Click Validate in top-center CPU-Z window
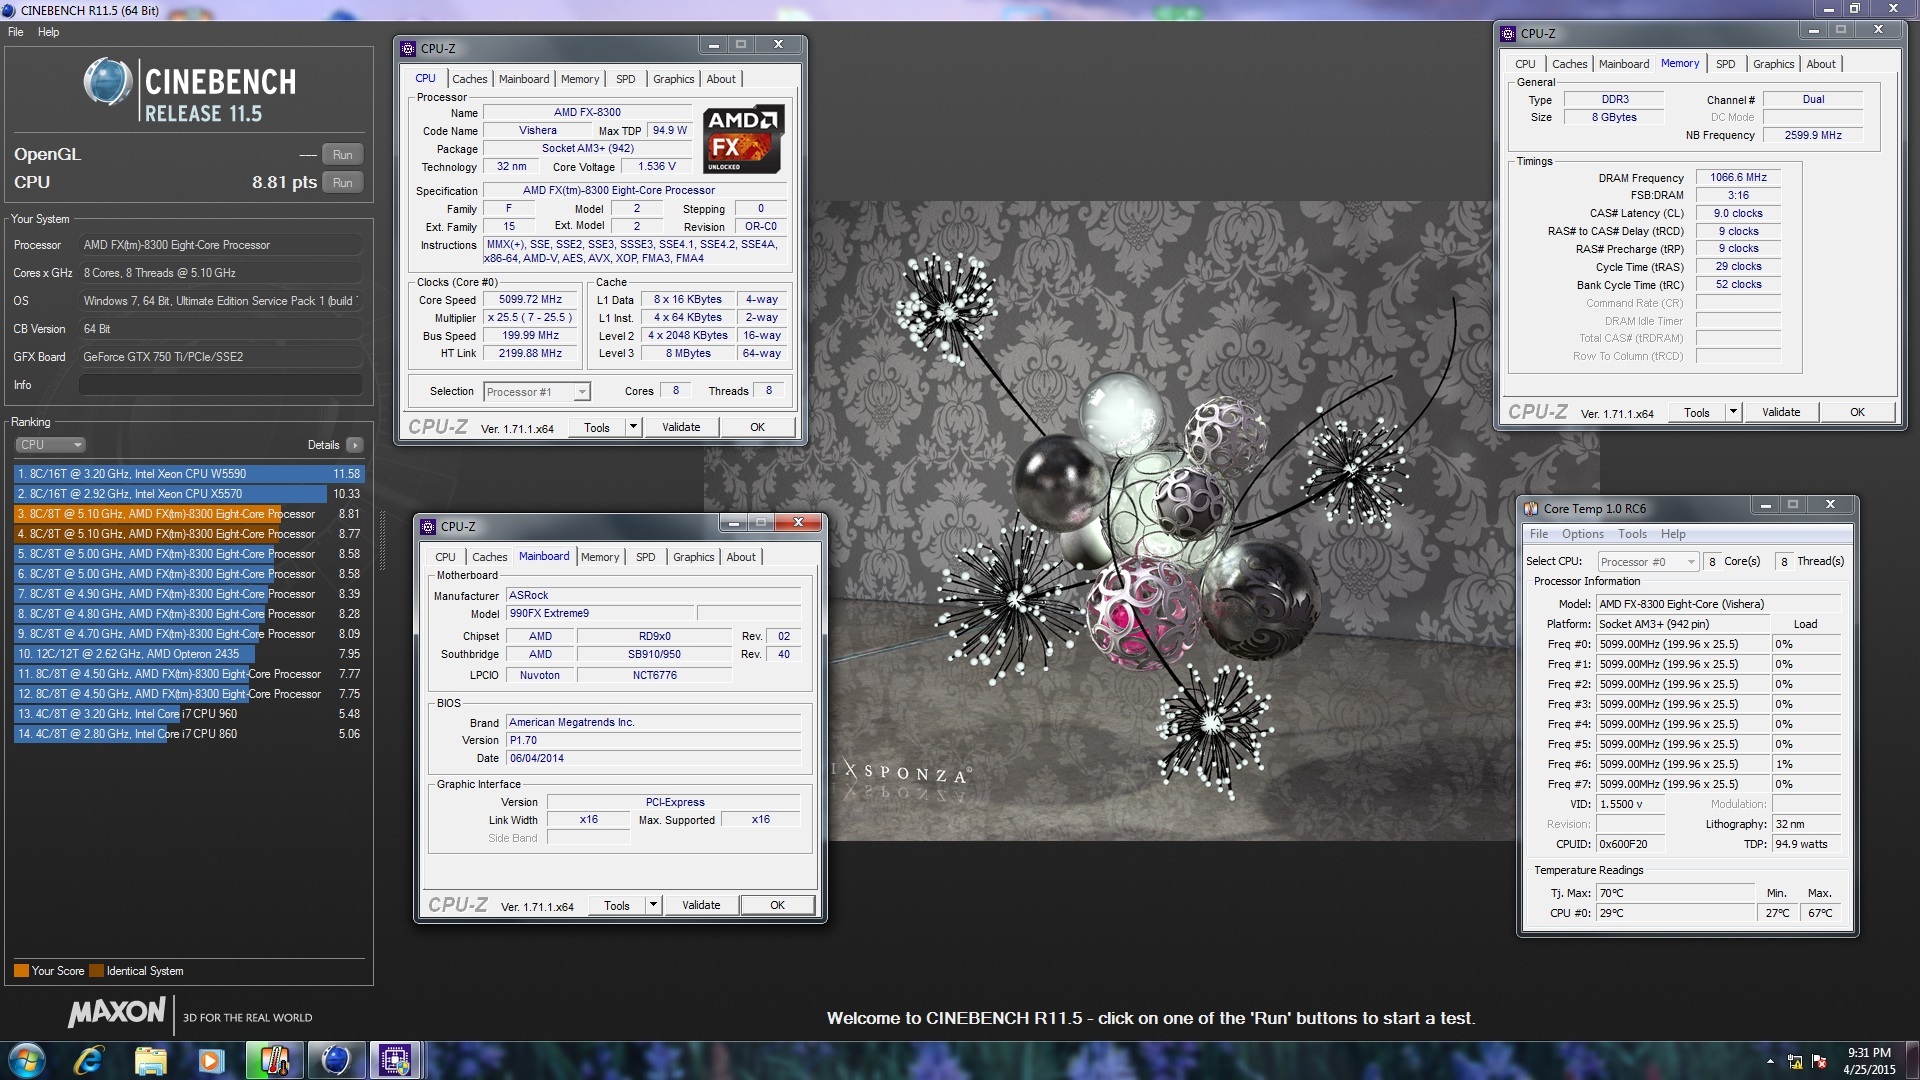This screenshot has height=1080, width=1920. click(x=681, y=427)
